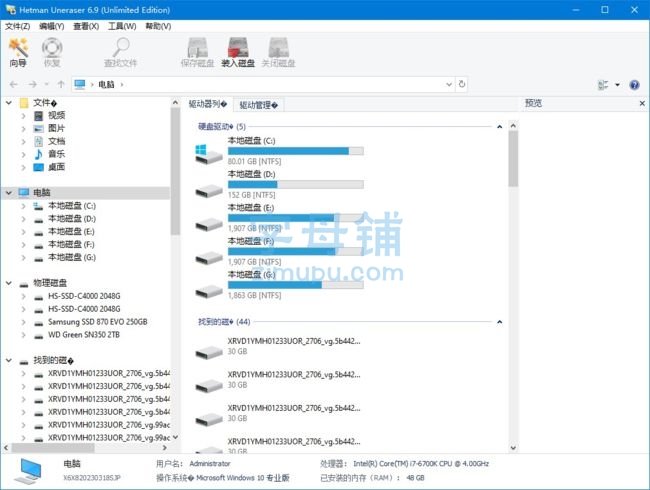Open the recent locations dropdown arrow

pos(46,85)
